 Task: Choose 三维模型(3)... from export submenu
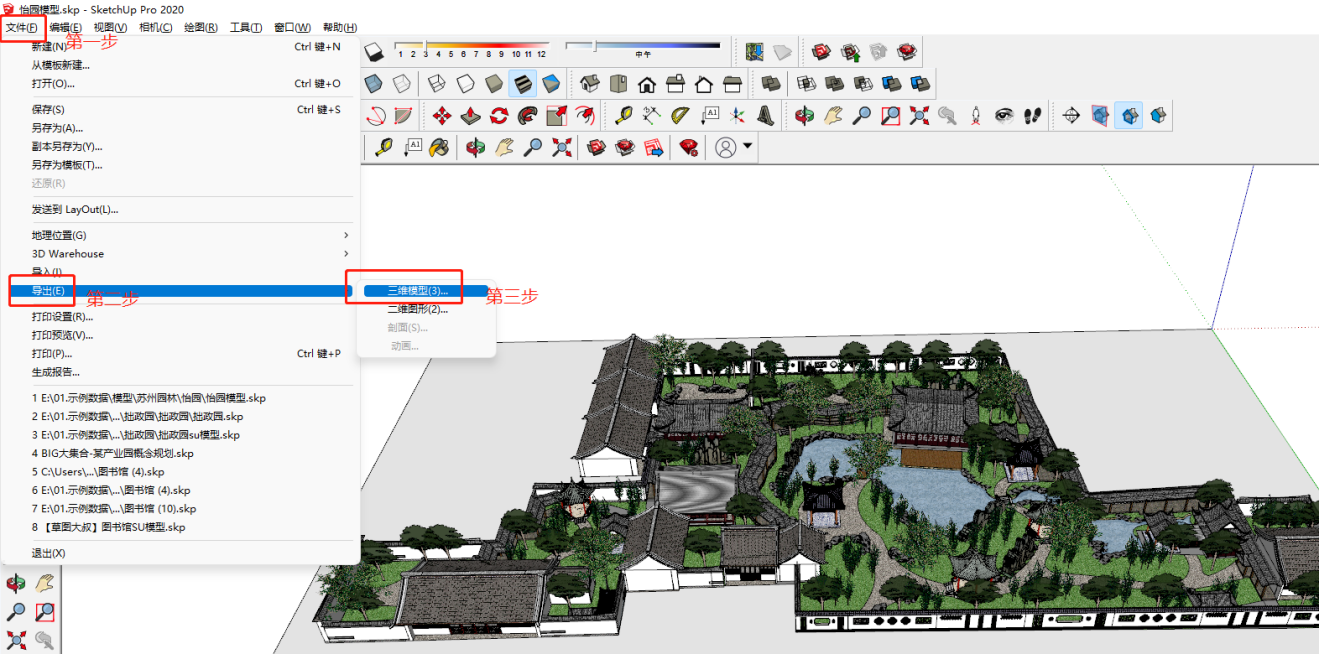[417, 291]
